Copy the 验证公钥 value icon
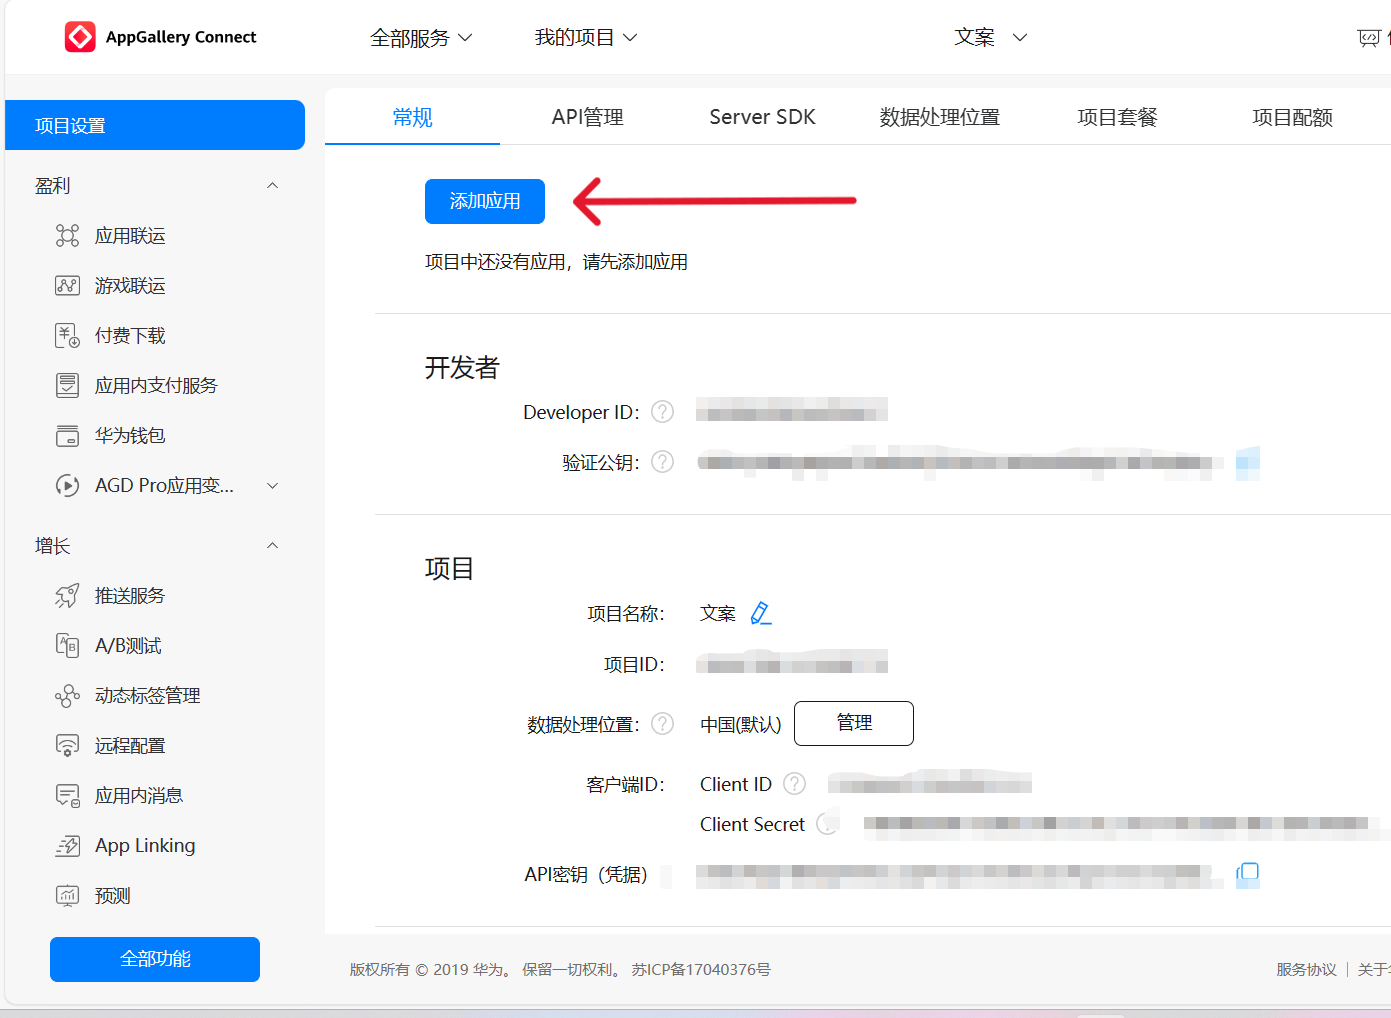 coord(1247,462)
